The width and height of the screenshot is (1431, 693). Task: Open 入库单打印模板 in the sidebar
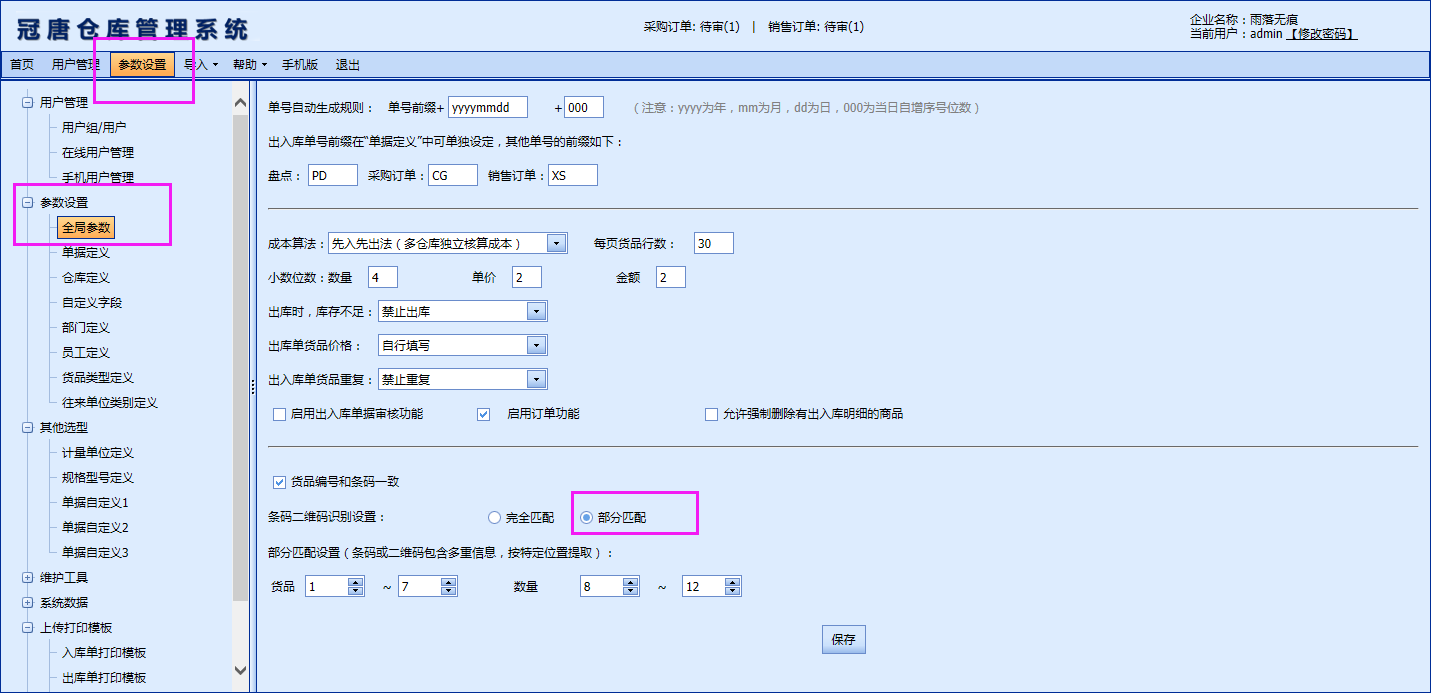[x=104, y=652]
